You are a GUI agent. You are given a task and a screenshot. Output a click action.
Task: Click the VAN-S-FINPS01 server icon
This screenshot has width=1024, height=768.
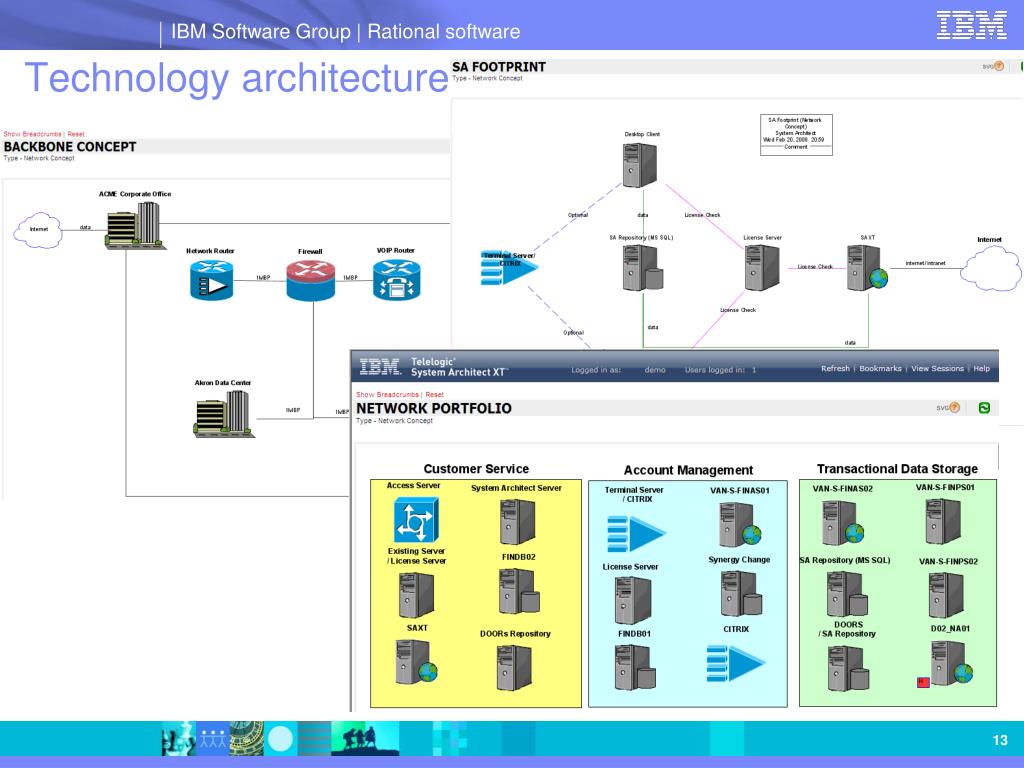point(944,520)
